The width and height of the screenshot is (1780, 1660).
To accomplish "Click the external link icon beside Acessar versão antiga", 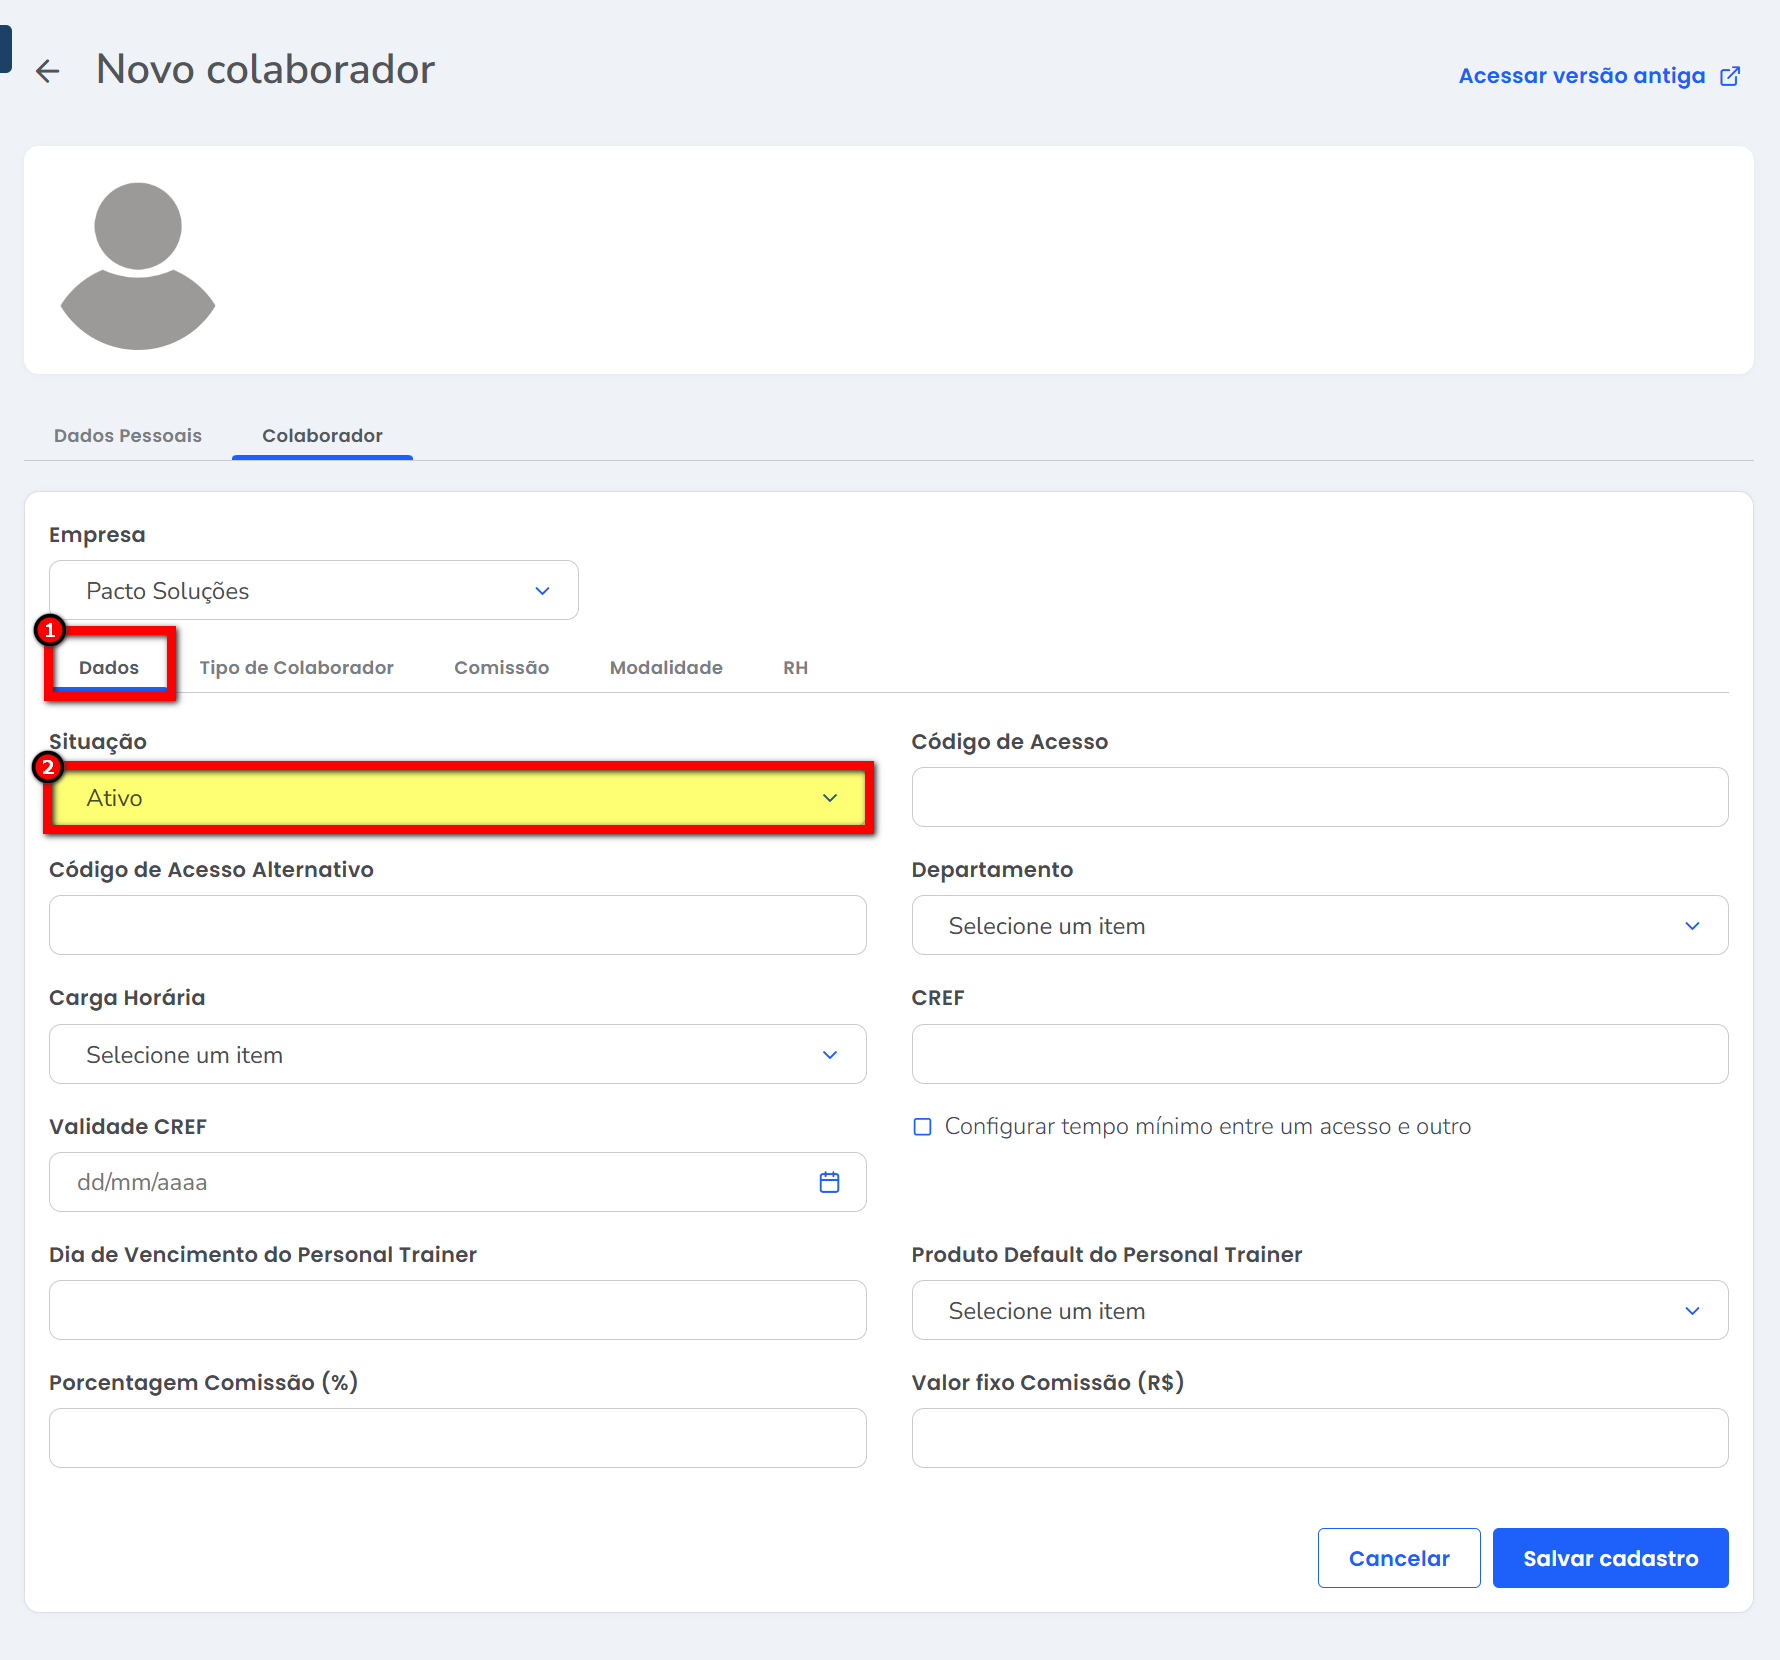I will coord(1730,77).
